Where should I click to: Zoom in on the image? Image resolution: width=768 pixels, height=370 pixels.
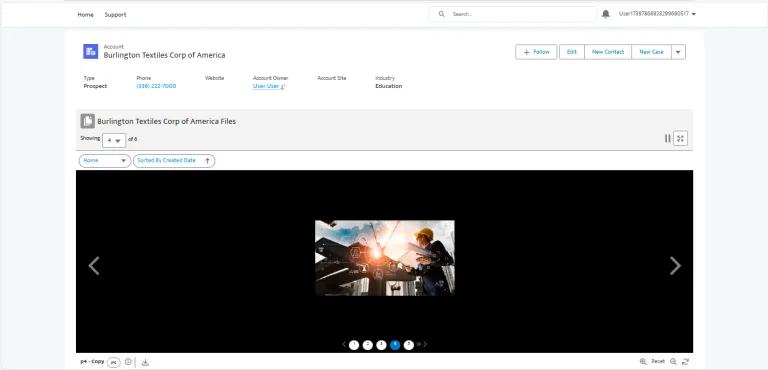[643, 362]
